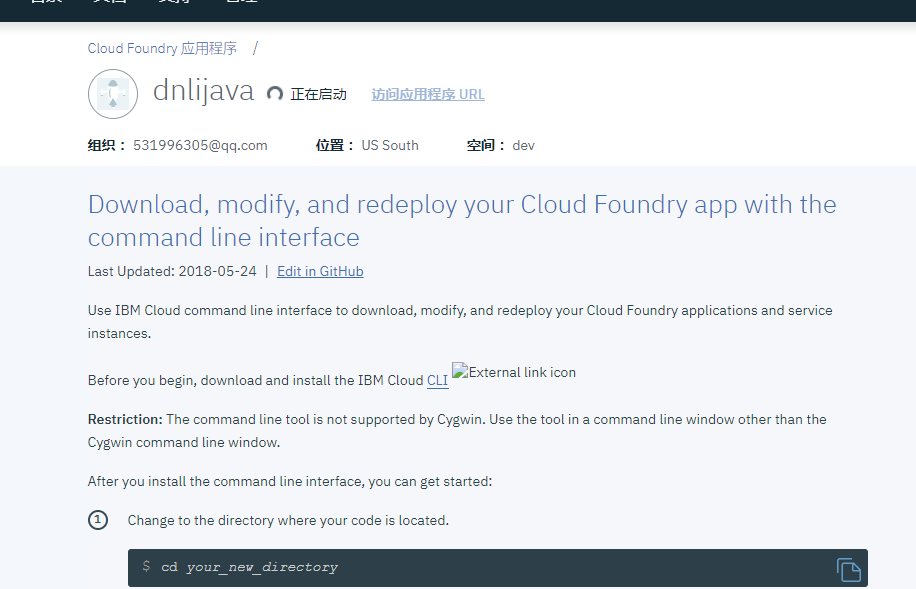Screen dimensions: 916x589
Task: Follow the Edit in GitHub link
Action: 320,271
